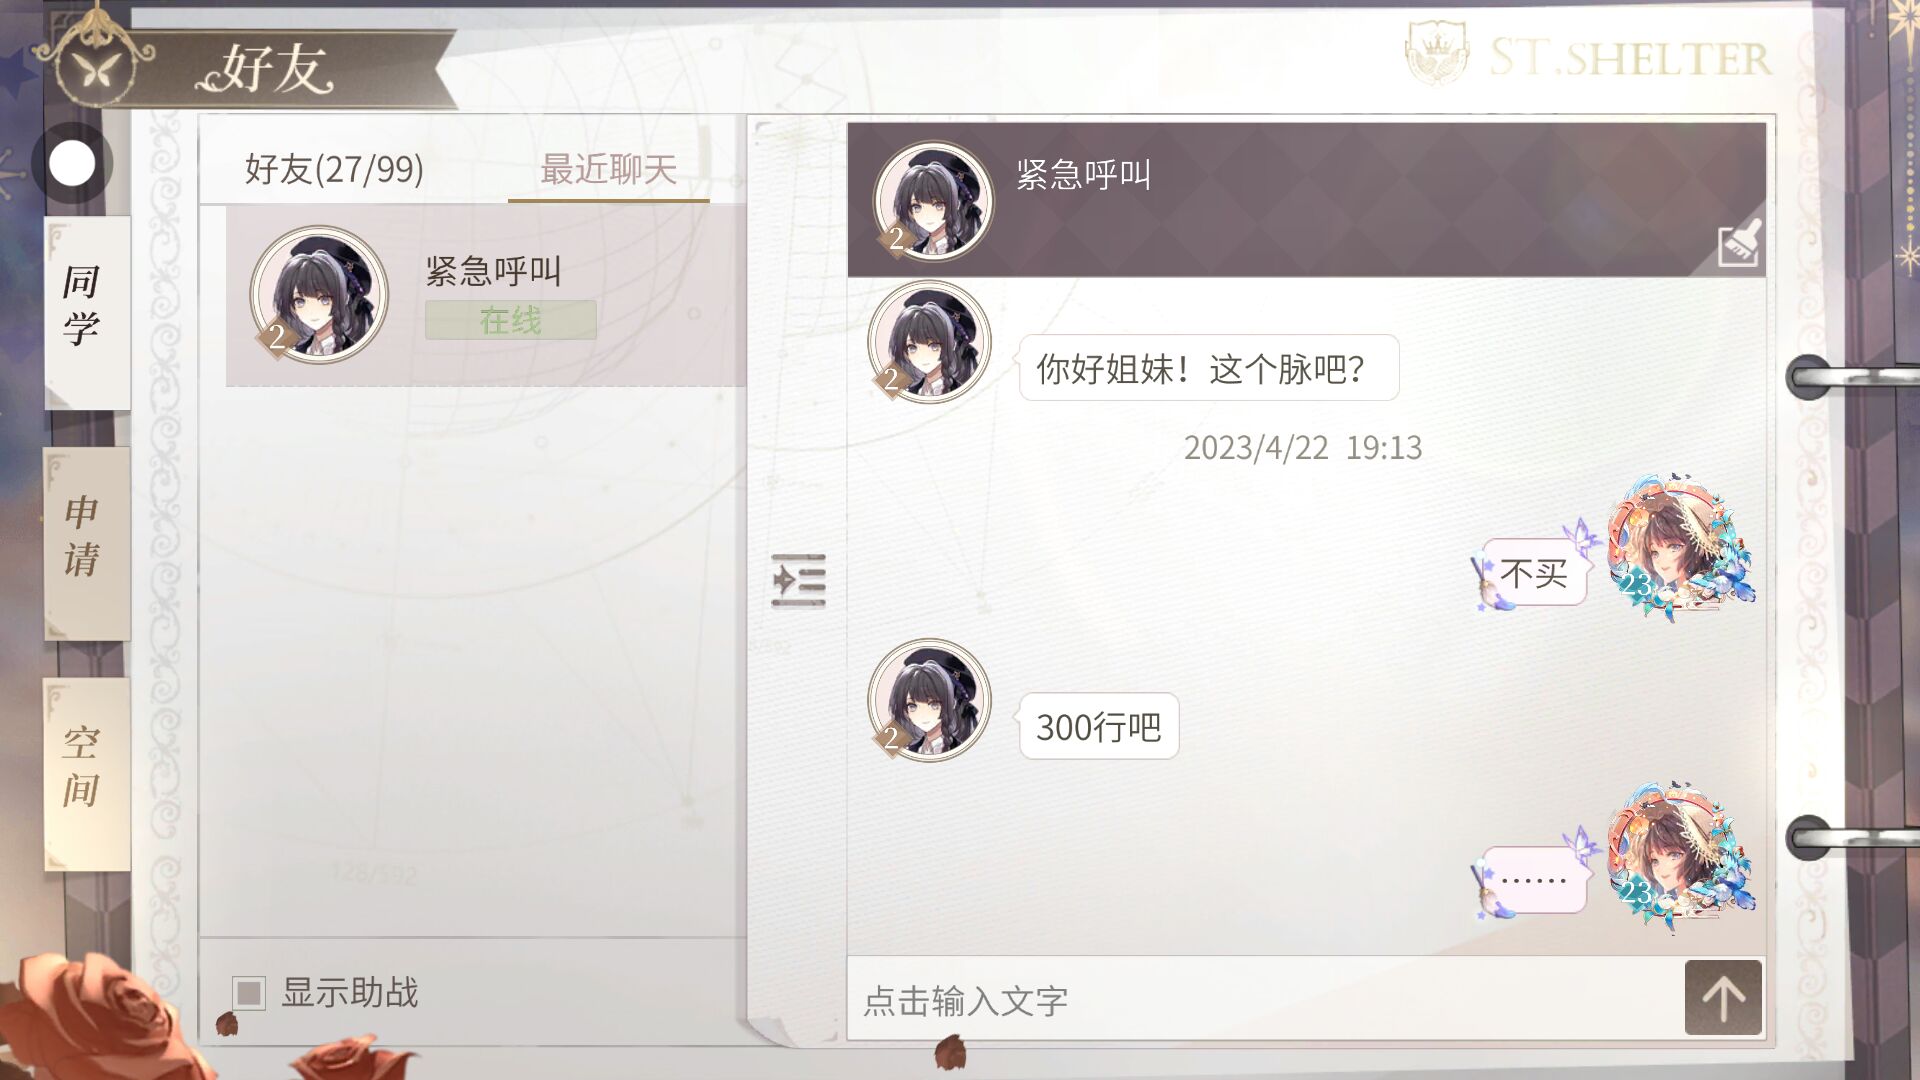Select the 最近聊天 tab
1920x1080 pixels.
608,168
